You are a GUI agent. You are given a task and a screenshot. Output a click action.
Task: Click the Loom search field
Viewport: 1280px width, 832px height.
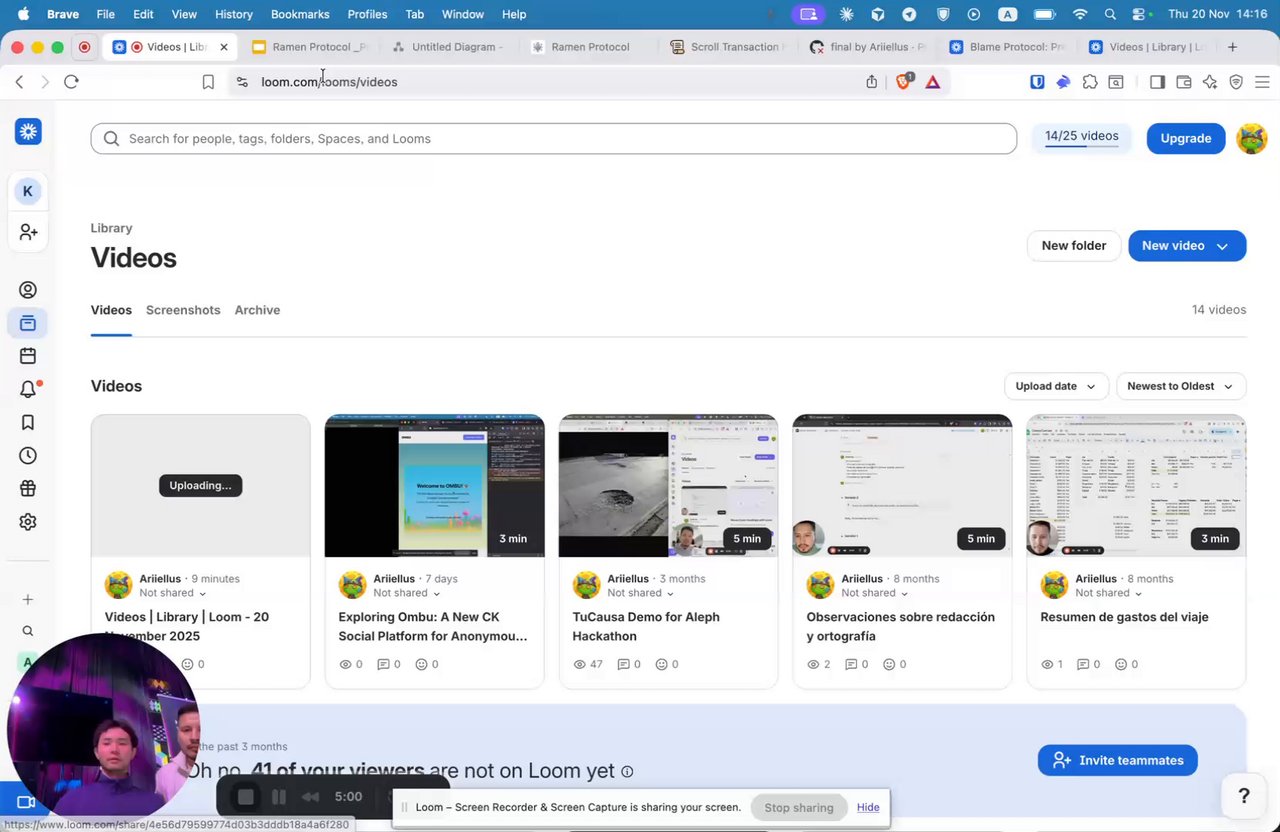pos(554,139)
